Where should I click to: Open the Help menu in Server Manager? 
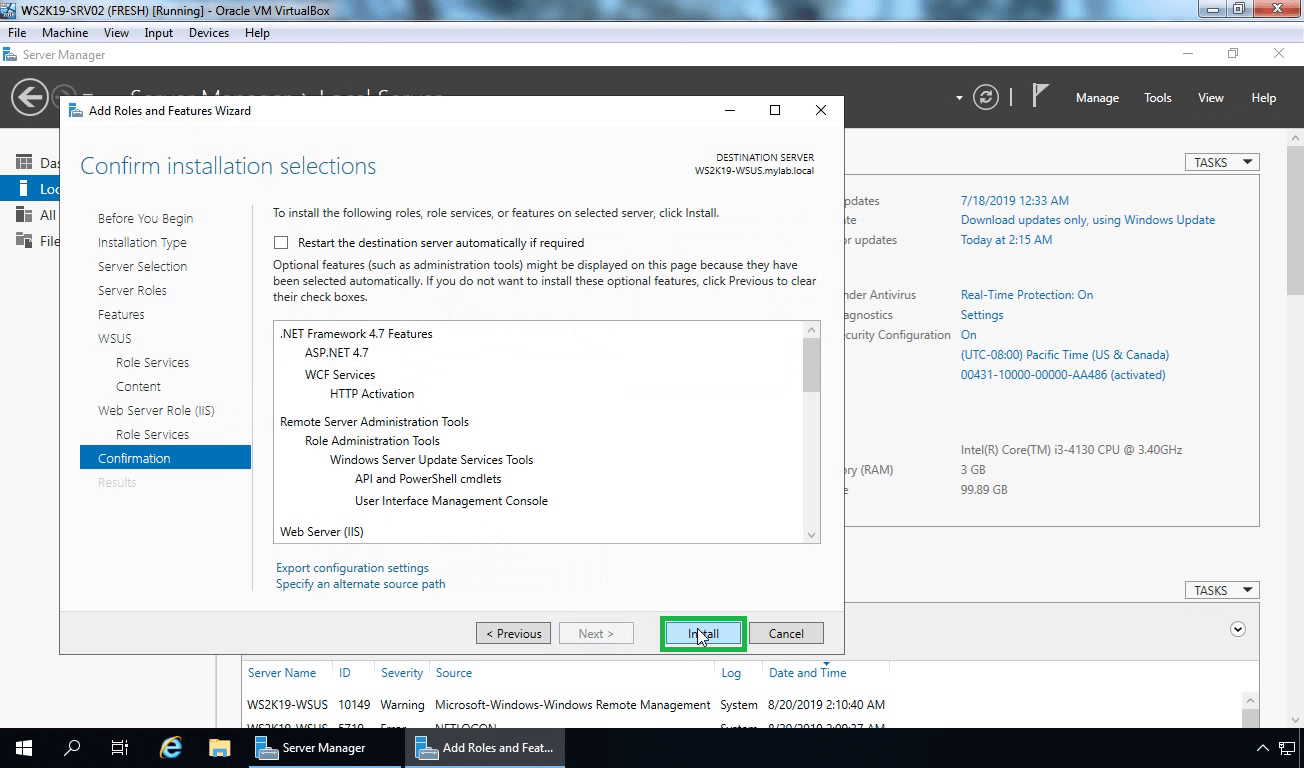tap(1264, 98)
